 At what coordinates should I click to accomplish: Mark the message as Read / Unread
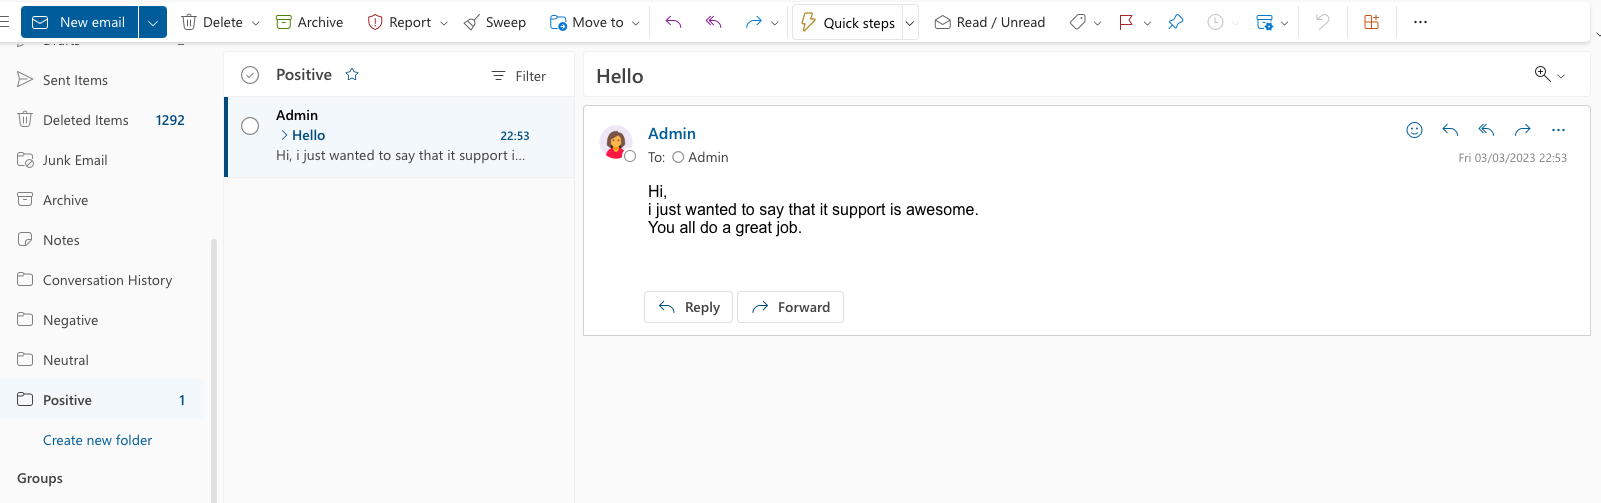tap(989, 22)
